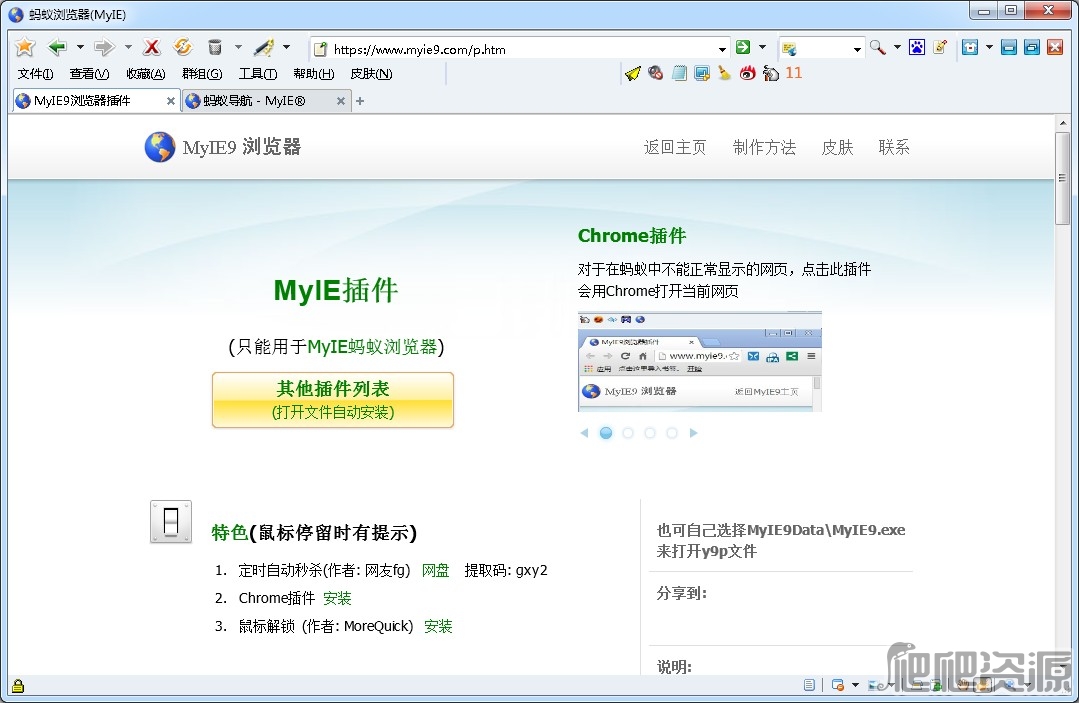Image resolution: width=1079 pixels, height=703 pixels.
Task: Click the carousel next arrow
Action: pos(694,433)
